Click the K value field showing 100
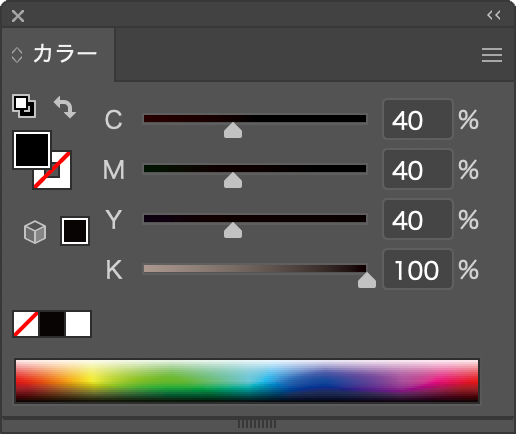 pos(418,269)
